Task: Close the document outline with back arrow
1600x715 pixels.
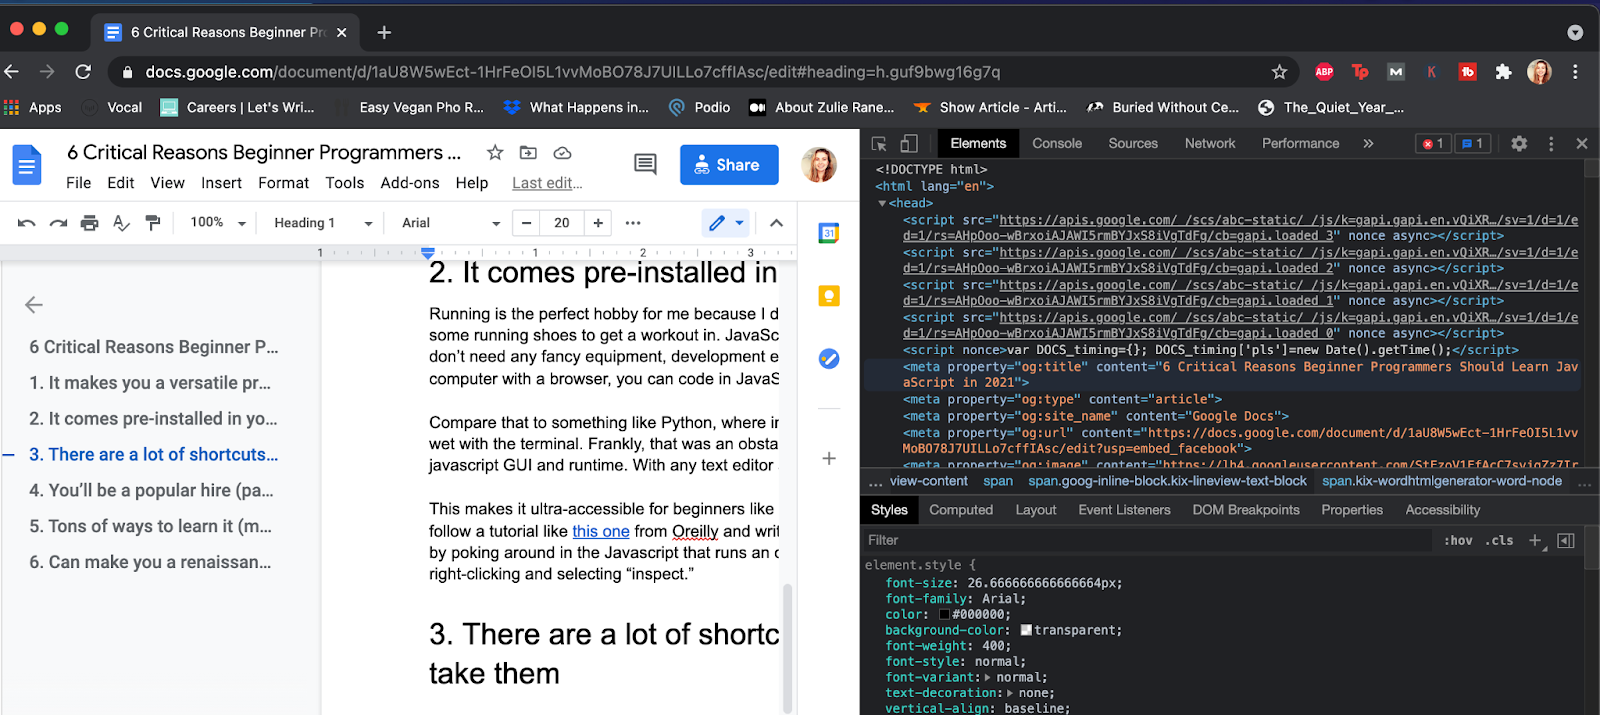Action: tap(34, 305)
